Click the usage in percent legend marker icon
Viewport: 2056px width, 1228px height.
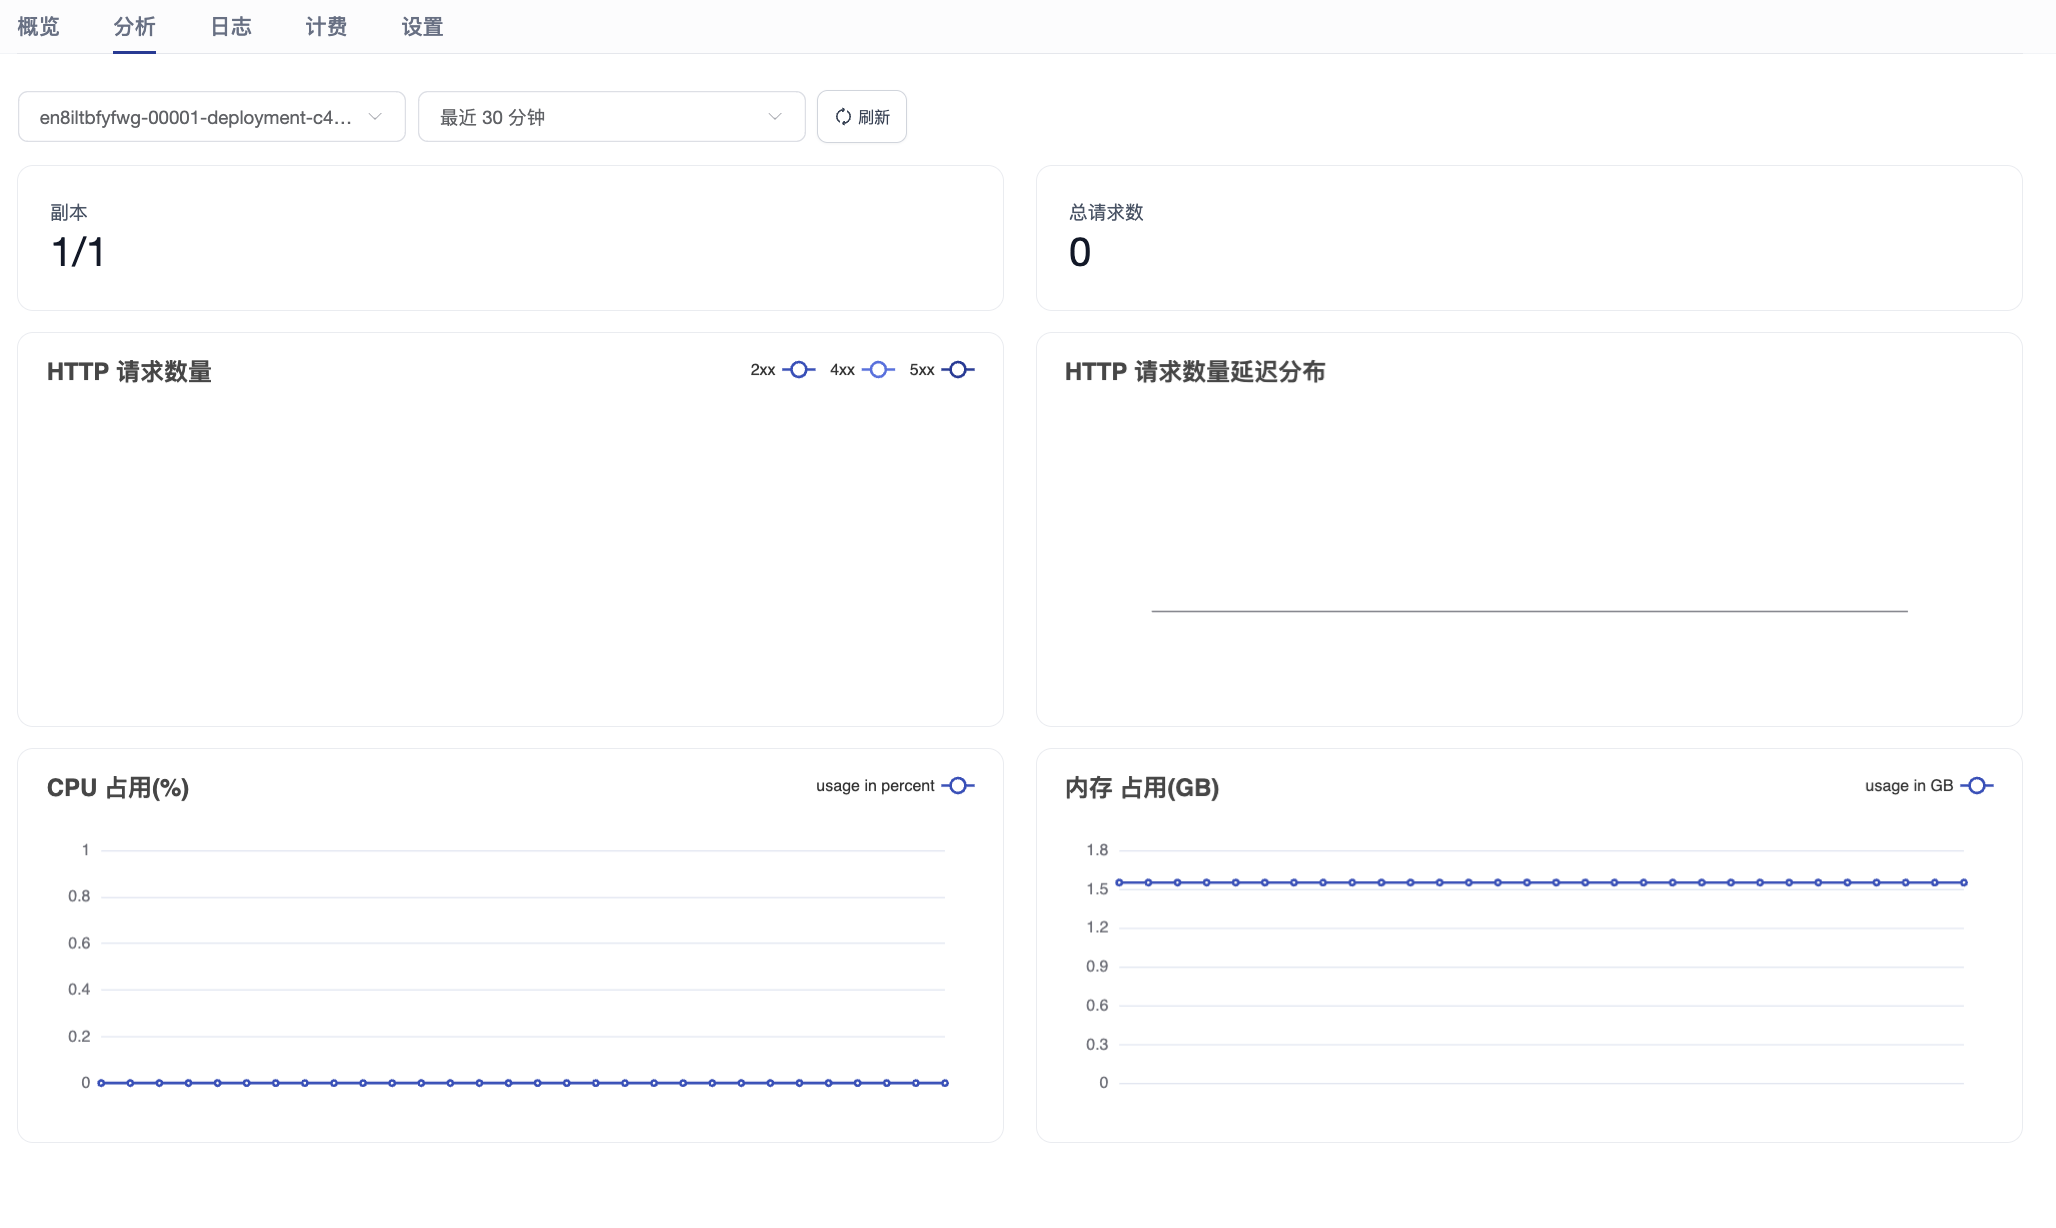(958, 786)
